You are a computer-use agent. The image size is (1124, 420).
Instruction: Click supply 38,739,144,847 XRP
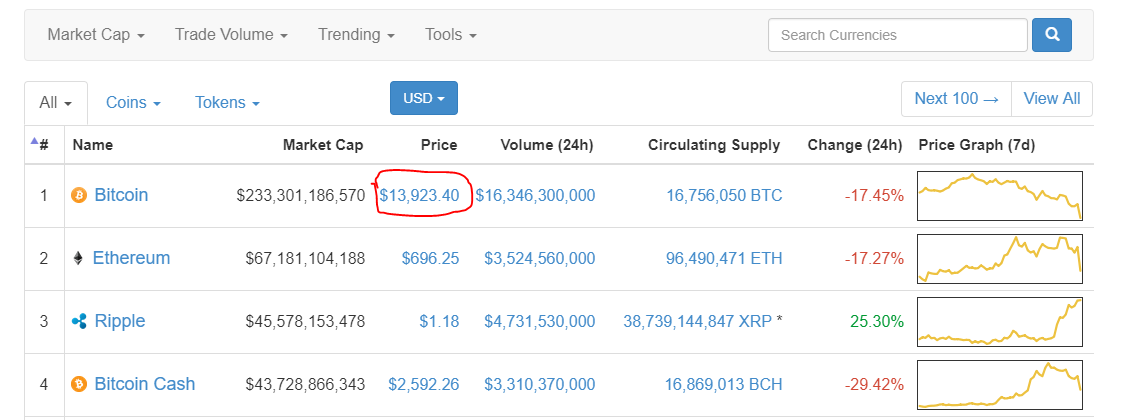(697, 321)
